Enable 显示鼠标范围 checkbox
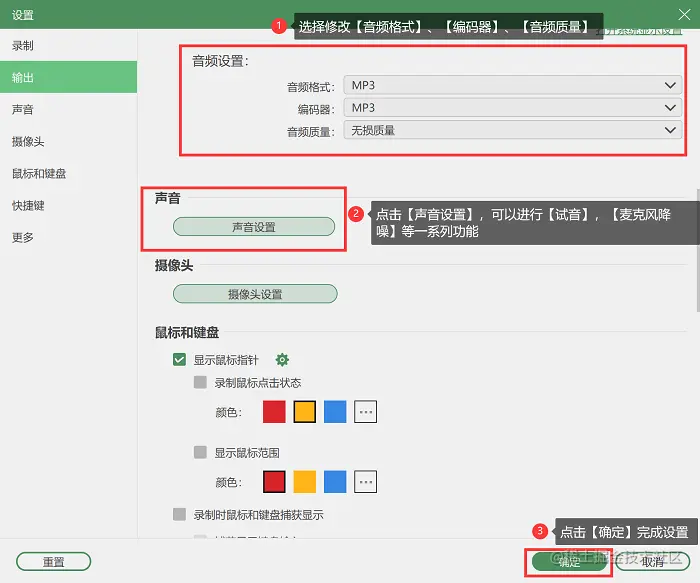Image resolution: width=700 pixels, height=583 pixels. 200,452
